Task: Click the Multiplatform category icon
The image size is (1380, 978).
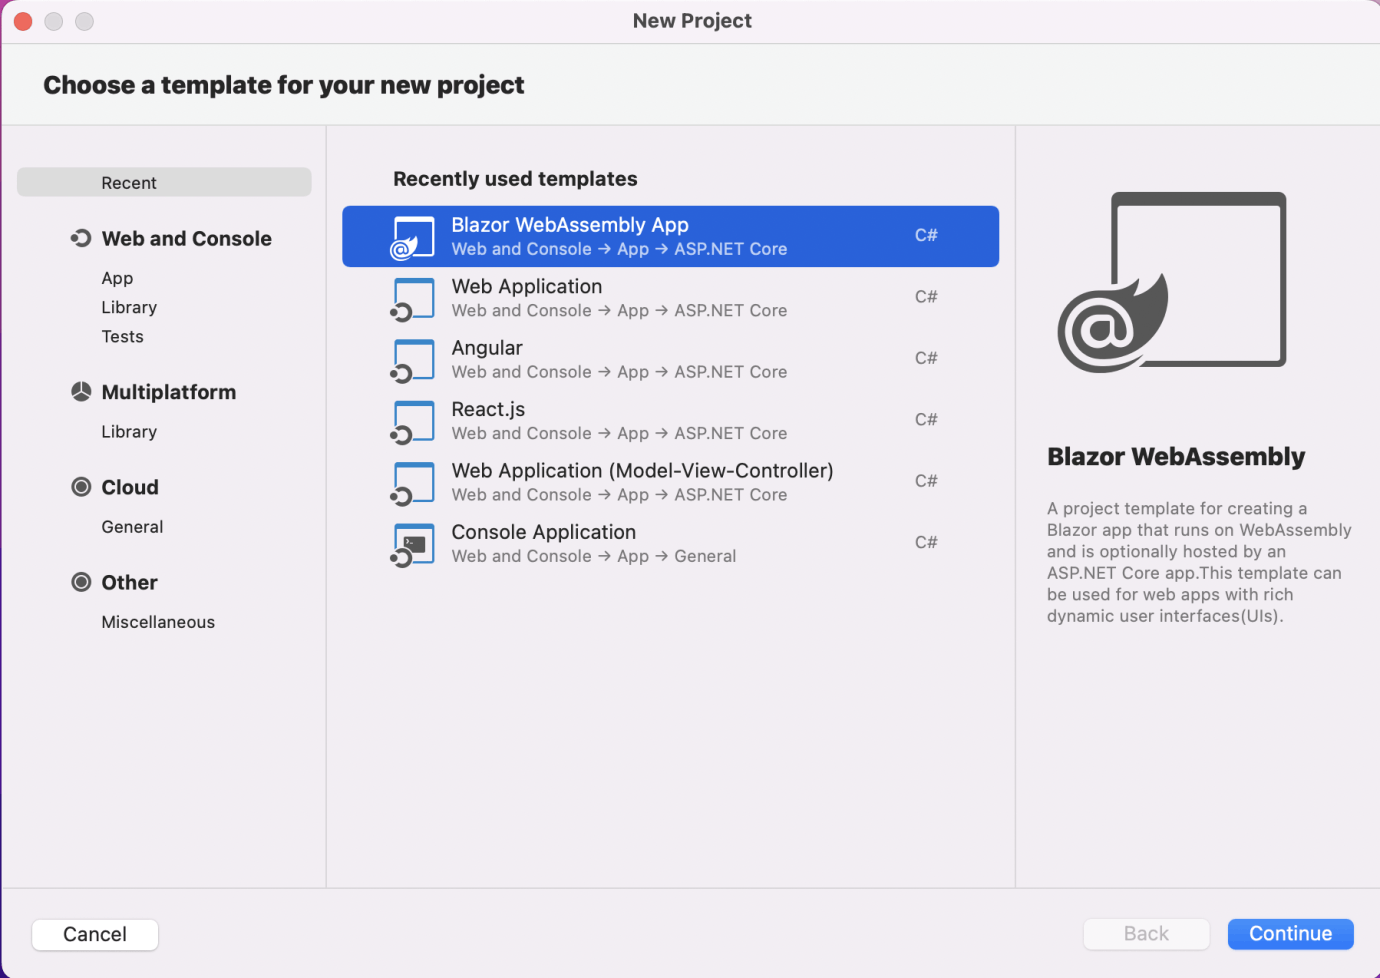Action: (81, 392)
